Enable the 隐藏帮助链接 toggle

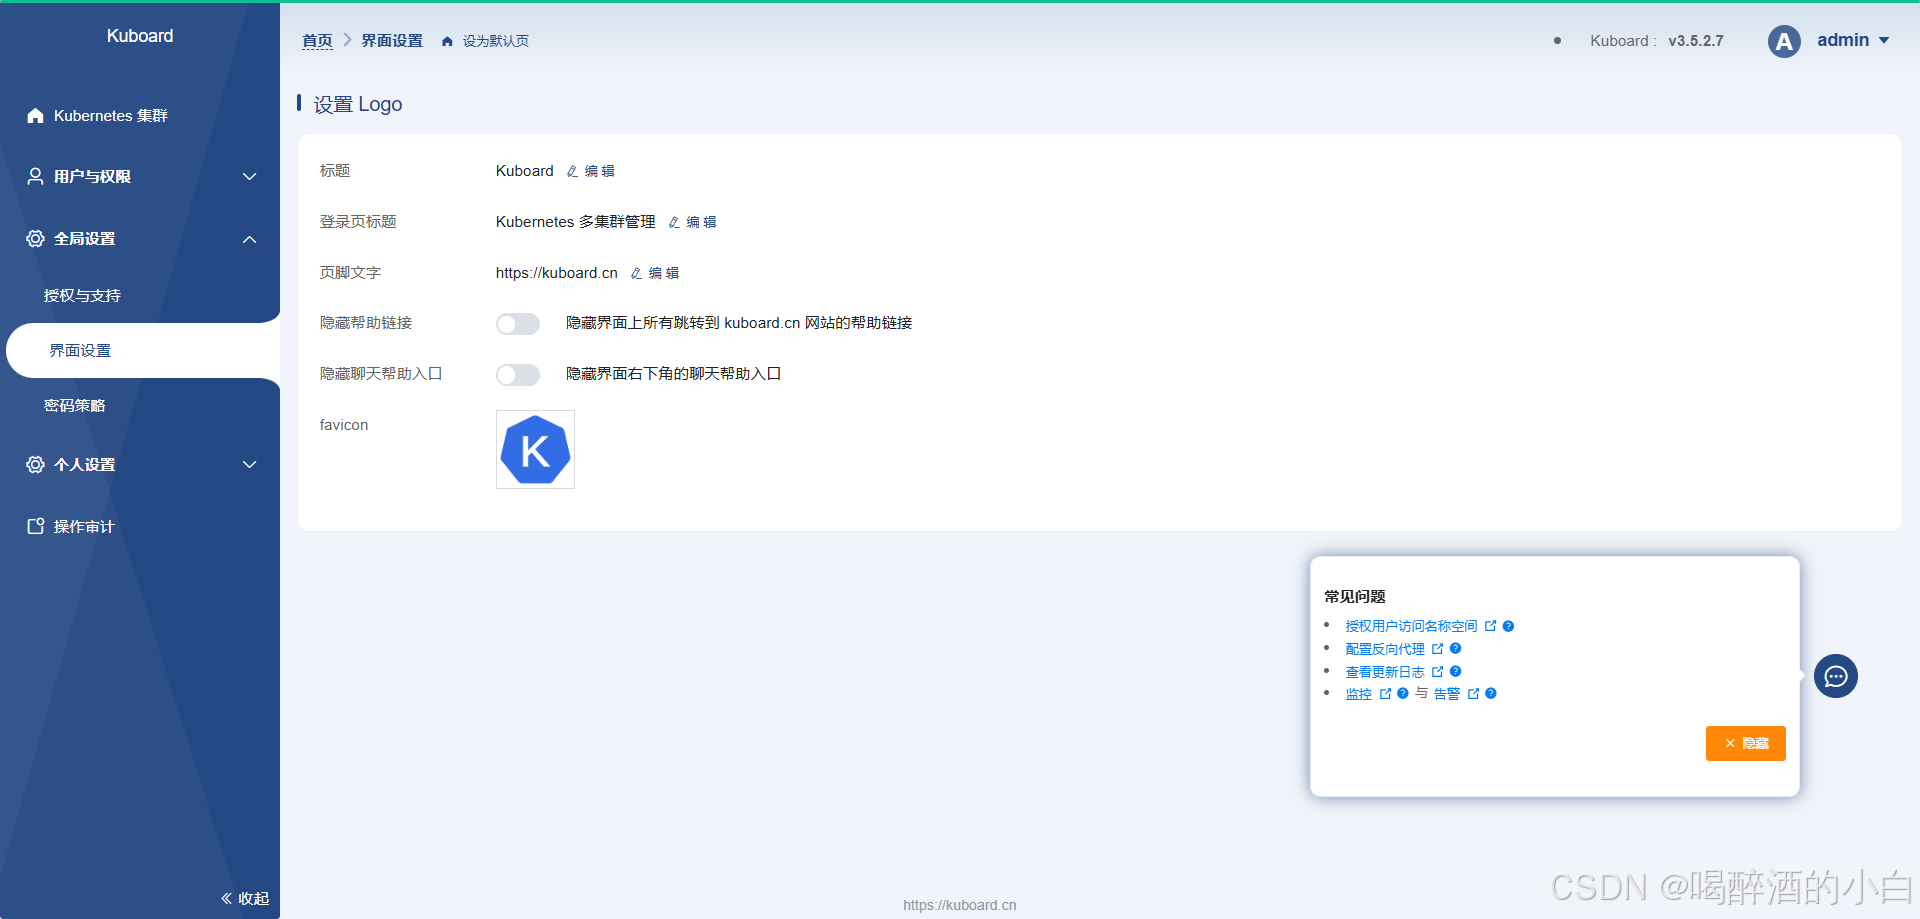tap(518, 323)
